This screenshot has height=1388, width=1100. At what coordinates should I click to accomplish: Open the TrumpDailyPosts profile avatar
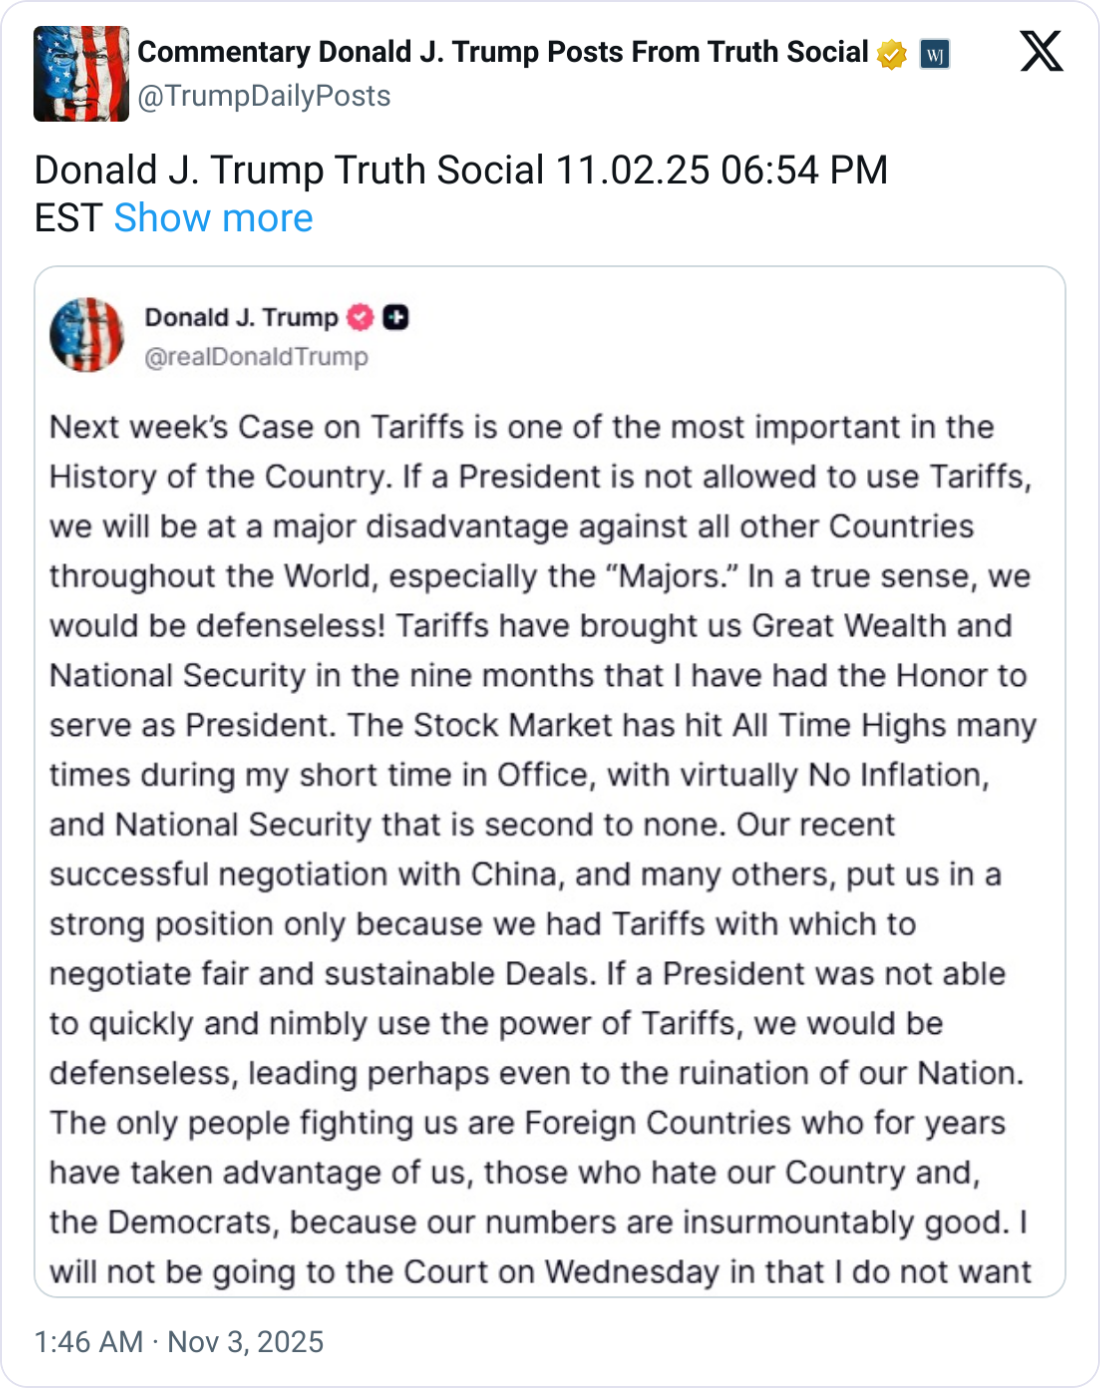[x=81, y=74]
